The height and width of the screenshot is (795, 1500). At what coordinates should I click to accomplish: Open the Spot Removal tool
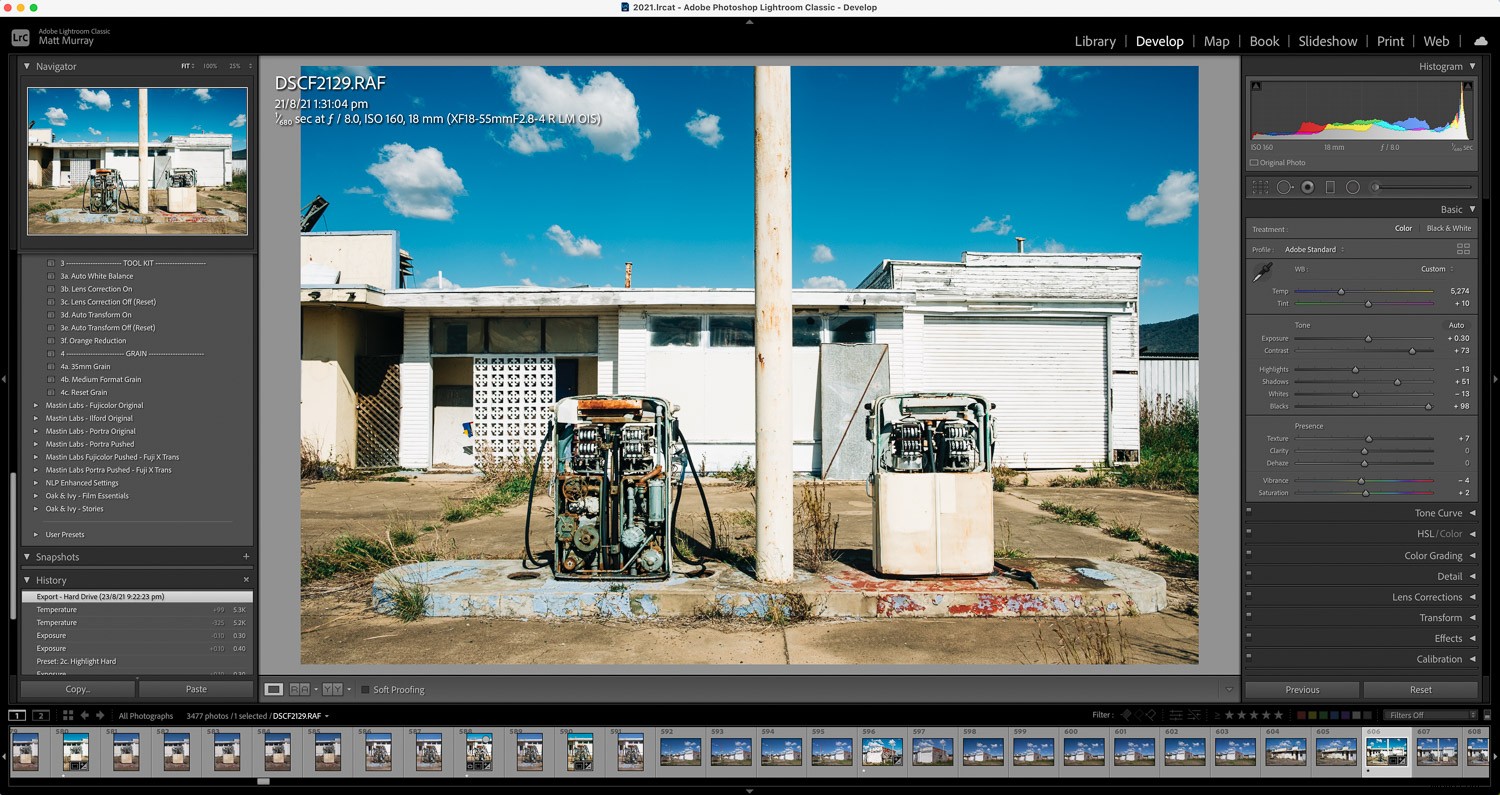(x=1285, y=186)
